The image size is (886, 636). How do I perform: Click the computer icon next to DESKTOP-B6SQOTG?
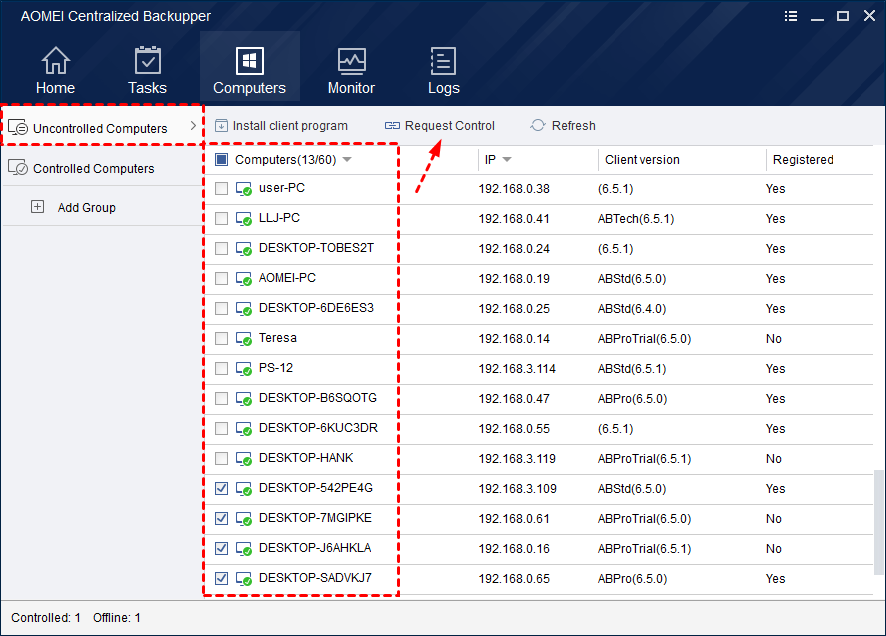[x=244, y=398]
